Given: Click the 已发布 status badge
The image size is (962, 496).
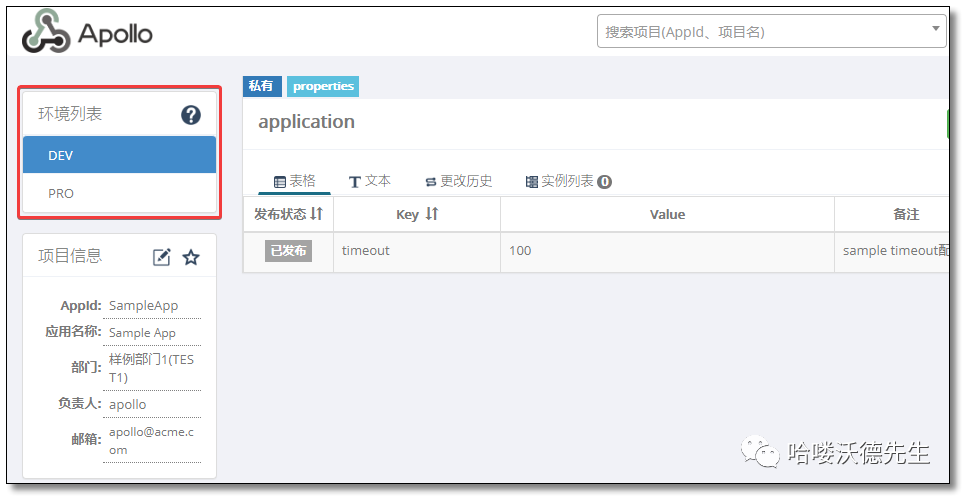Looking at the screenshot, I should coord(288,251).
